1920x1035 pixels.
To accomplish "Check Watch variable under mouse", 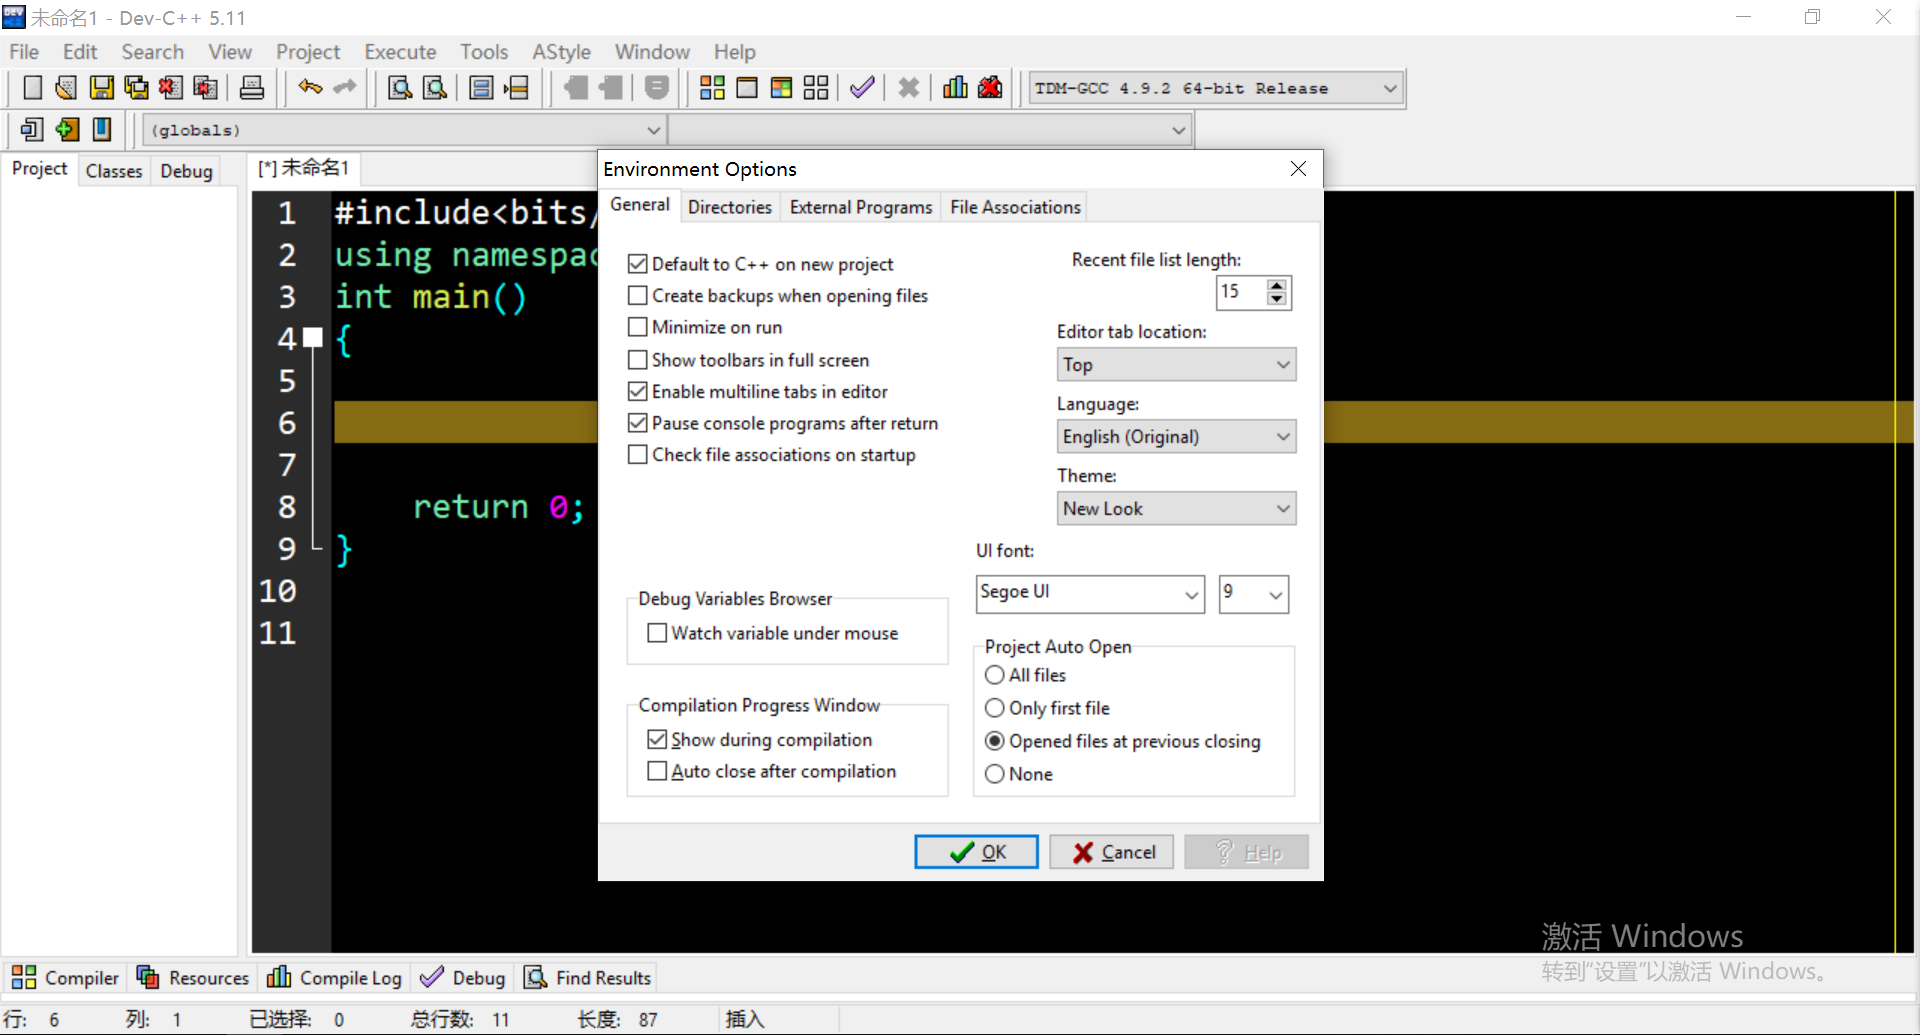I will coord(657,633).
